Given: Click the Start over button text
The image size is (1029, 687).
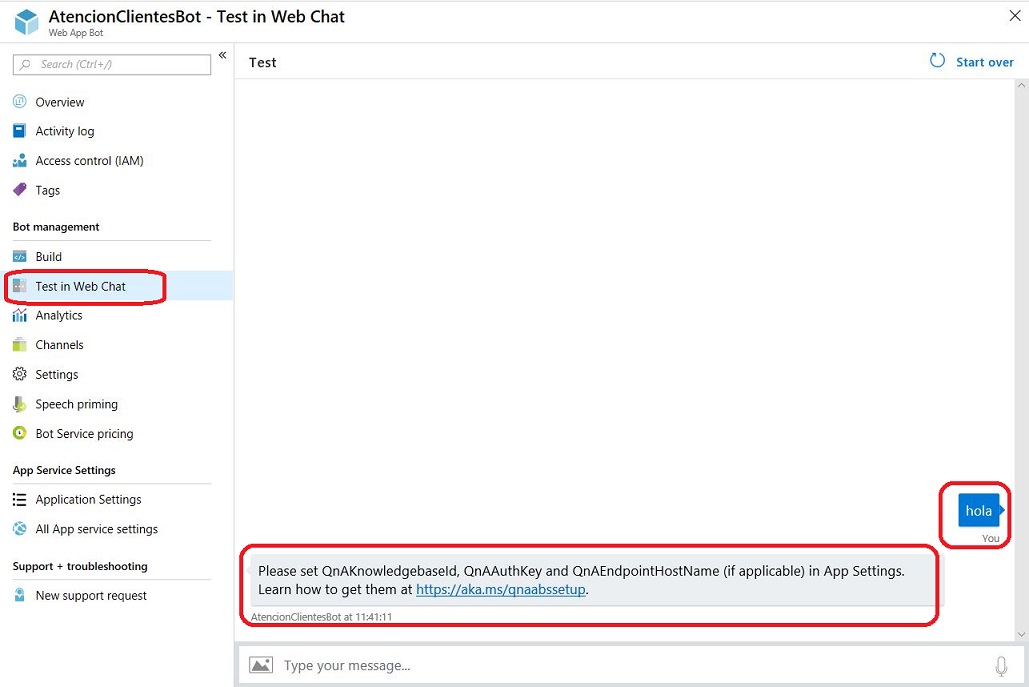Looking at the screenshot, I should [x=984, y=62].
